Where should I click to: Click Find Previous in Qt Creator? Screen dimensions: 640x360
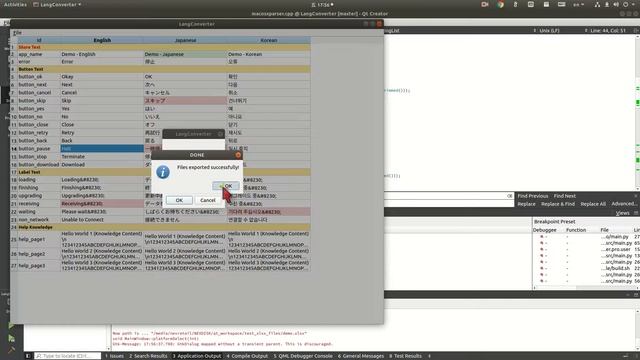tap(533, 196)
